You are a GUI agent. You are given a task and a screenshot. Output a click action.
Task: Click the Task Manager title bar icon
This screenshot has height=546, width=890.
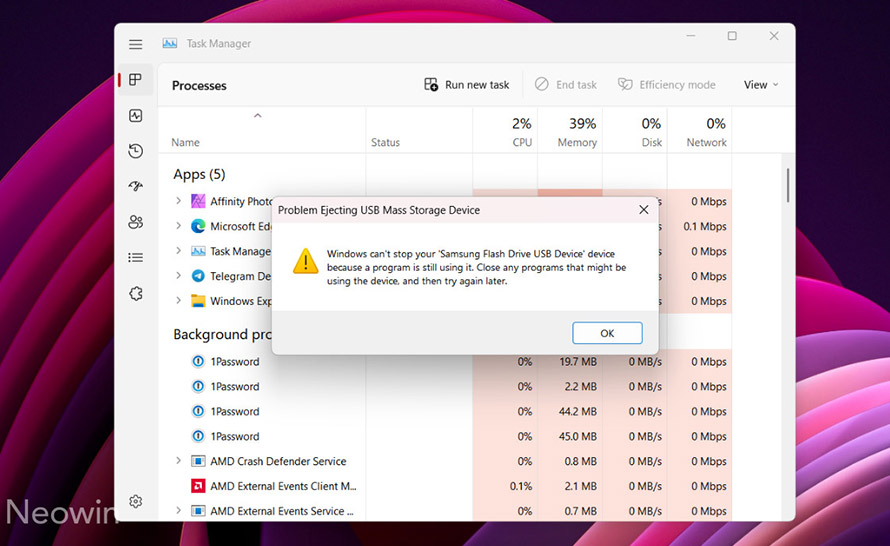pyautogui.click(x=170, y=44)
